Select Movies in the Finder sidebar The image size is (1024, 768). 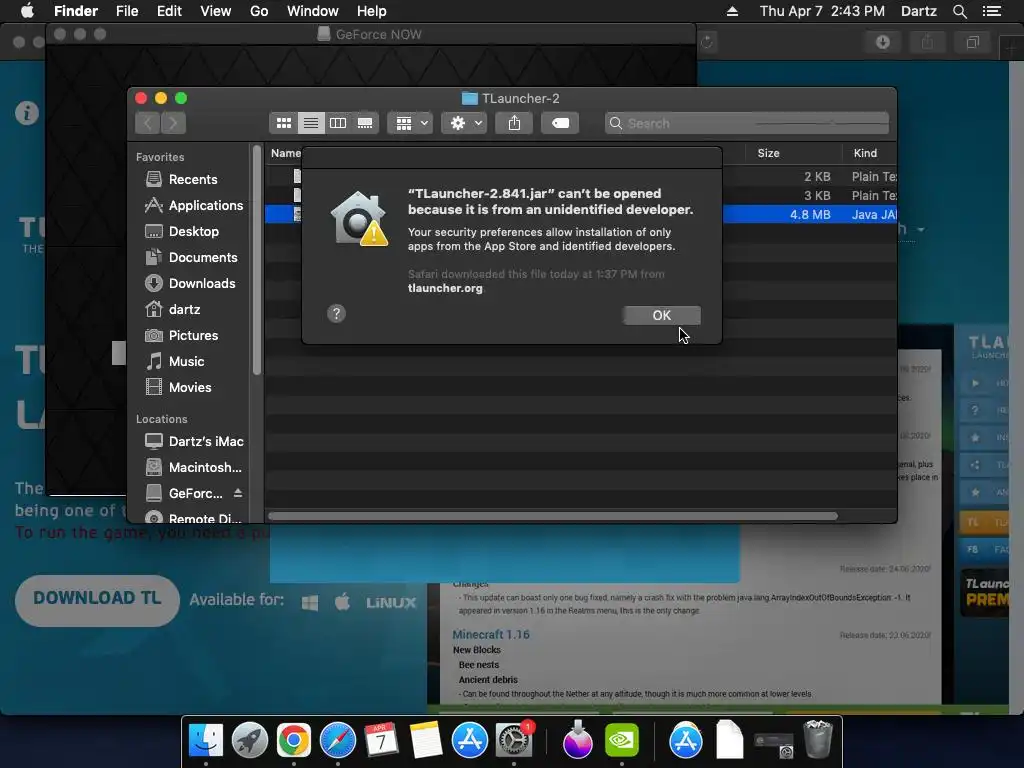(x=190, y=387)
